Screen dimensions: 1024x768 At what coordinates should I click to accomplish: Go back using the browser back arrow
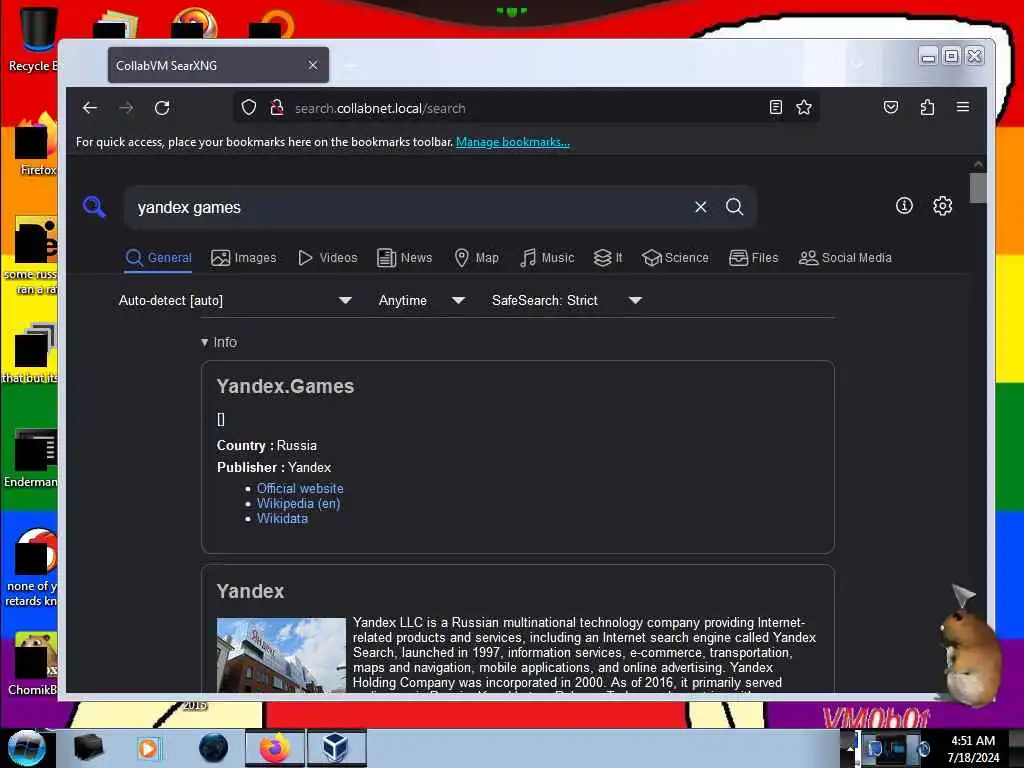(90, 108)
